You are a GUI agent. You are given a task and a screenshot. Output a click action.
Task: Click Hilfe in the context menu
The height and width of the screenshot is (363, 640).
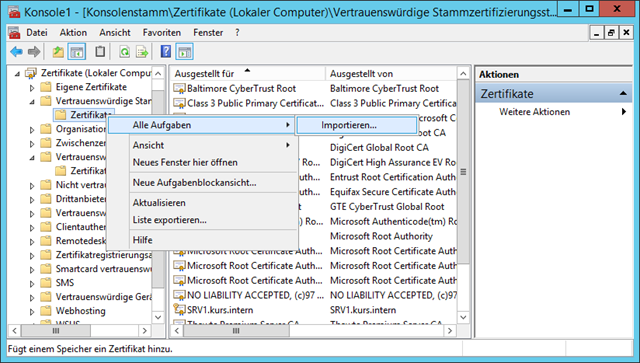tap(202, 240)
